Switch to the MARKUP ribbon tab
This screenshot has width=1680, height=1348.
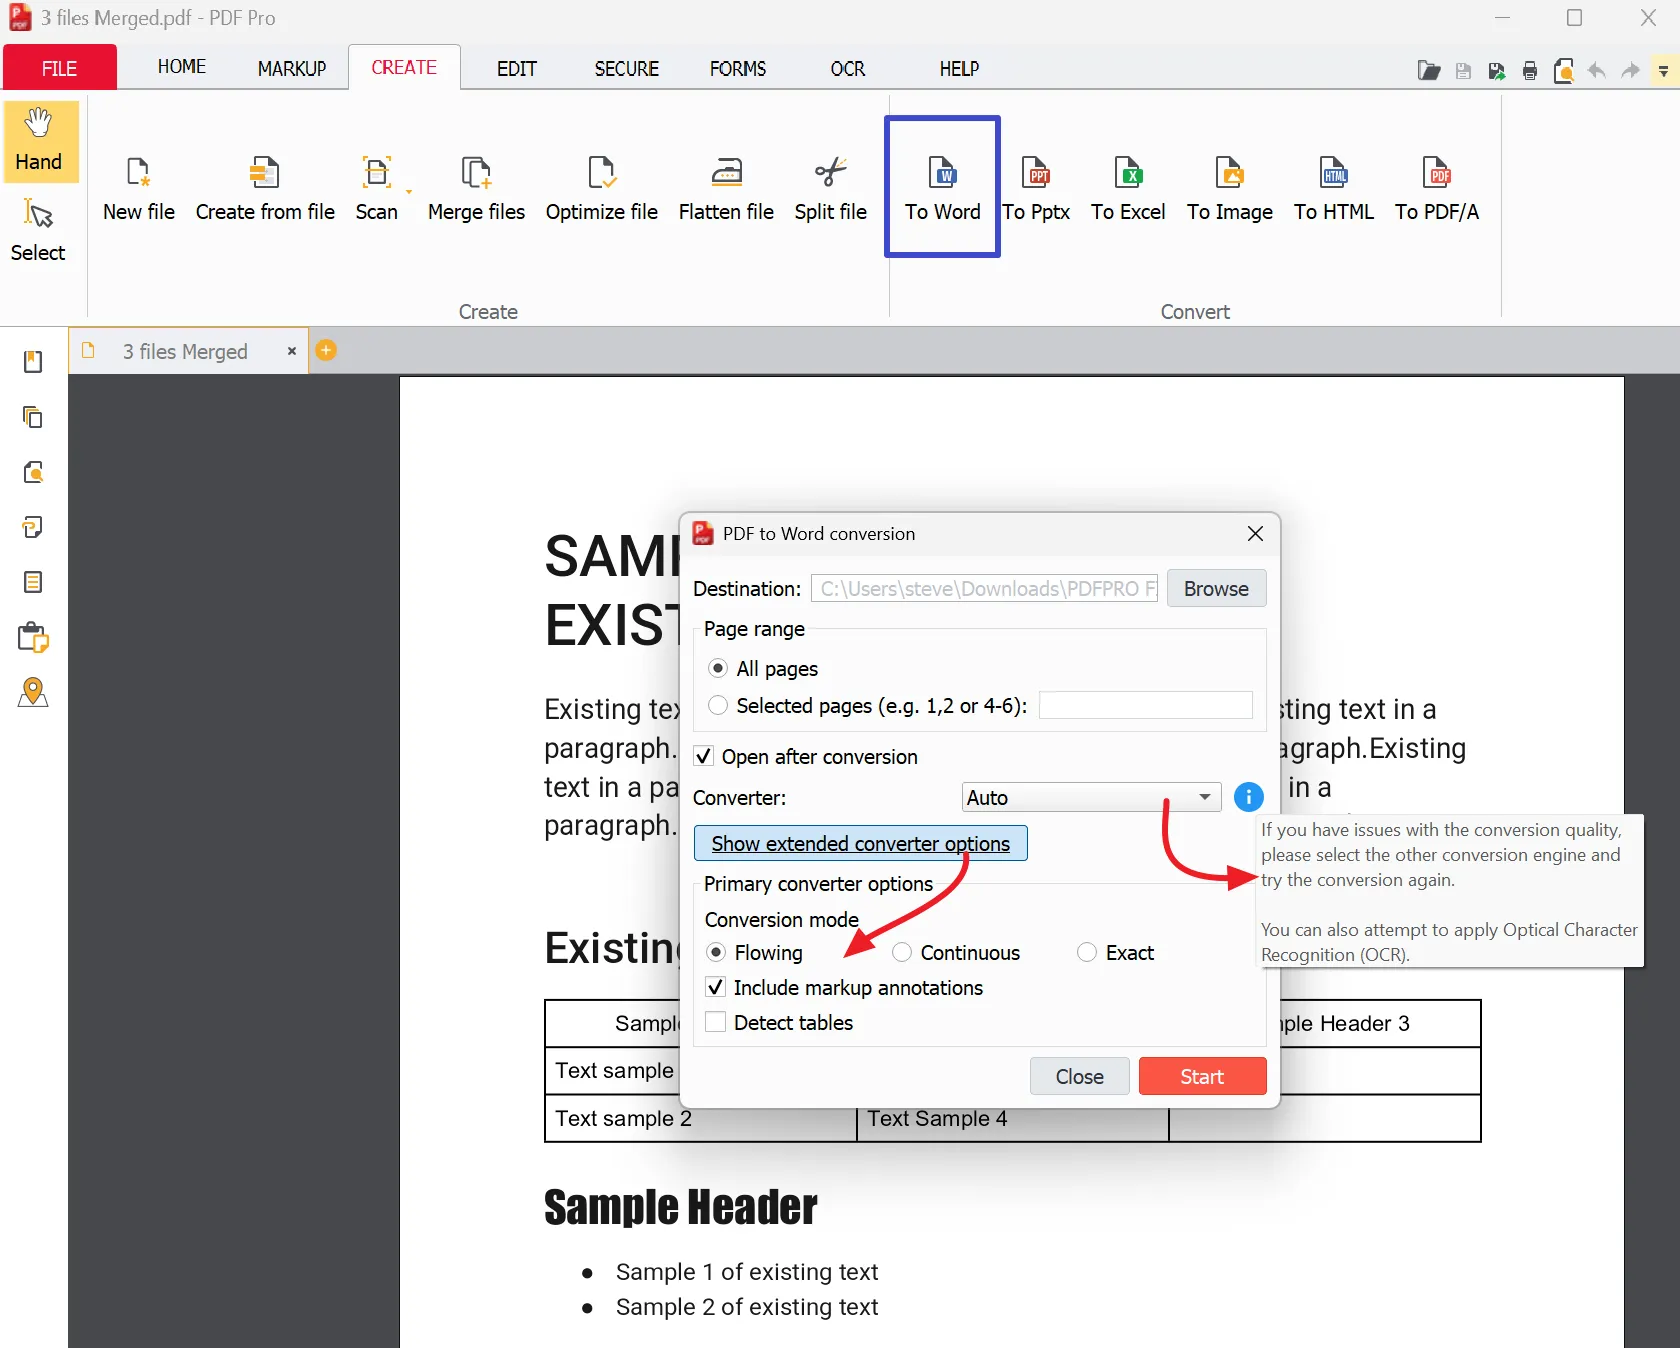(x=292, y=68)
